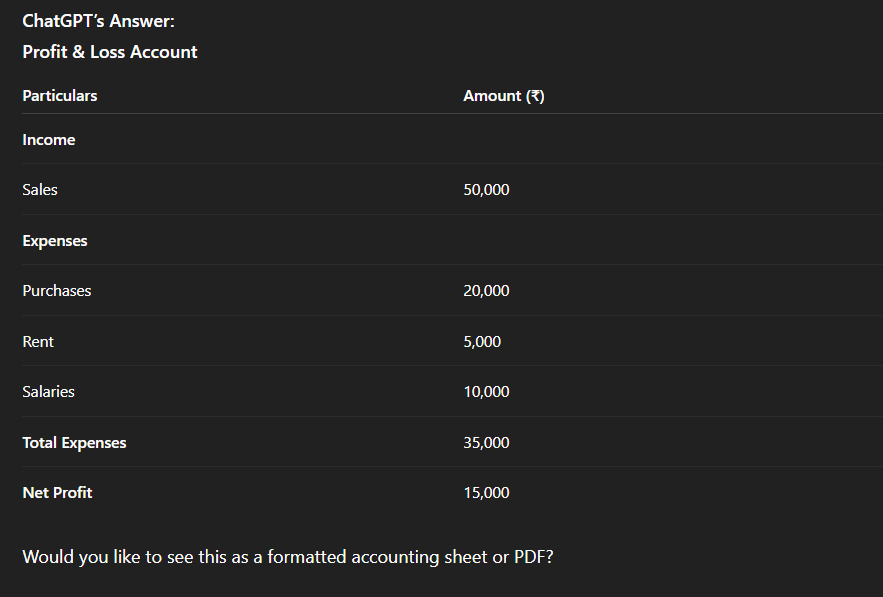Click the Sales row label
Image resolution: width=883 pixels, height=597 pixels.
point(40,190)
